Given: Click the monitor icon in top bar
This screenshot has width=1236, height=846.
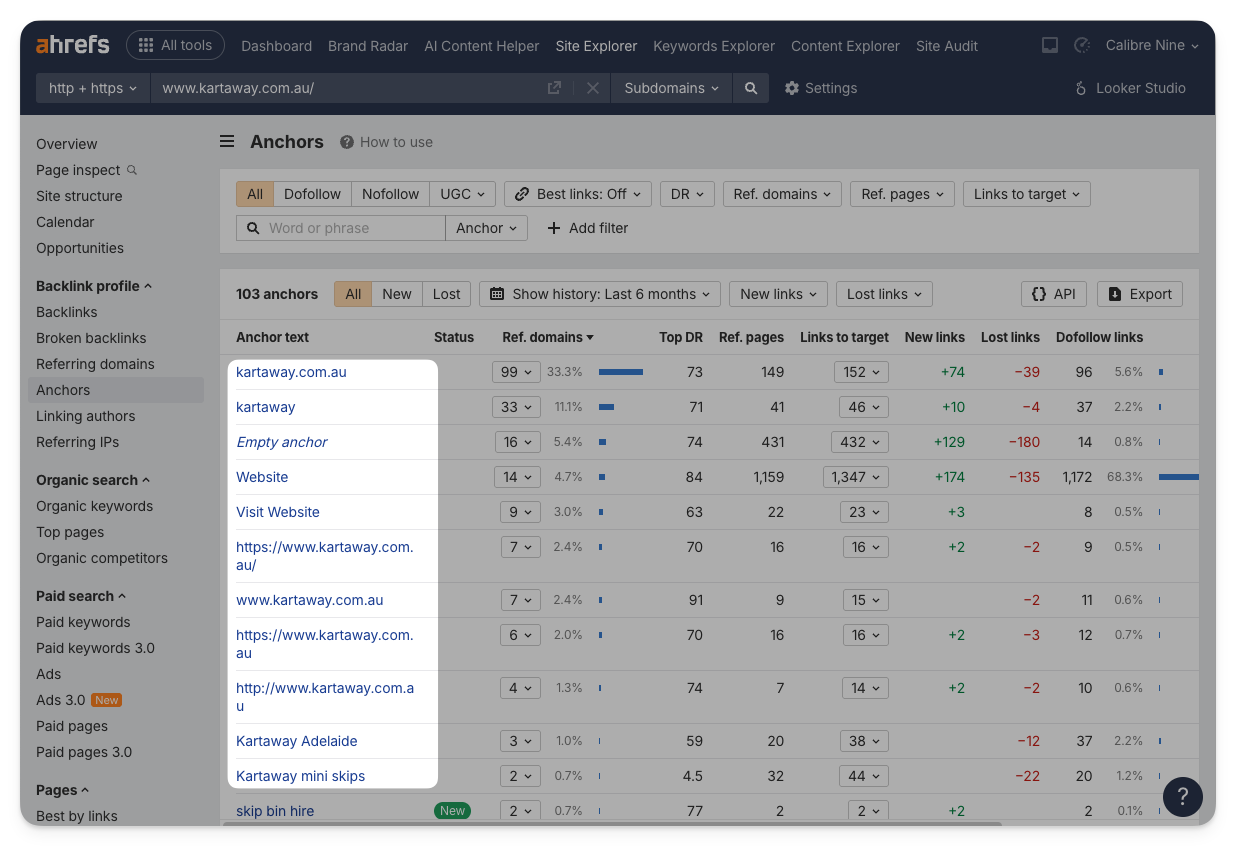Looking at the screenshot, I should [1050, 46].
